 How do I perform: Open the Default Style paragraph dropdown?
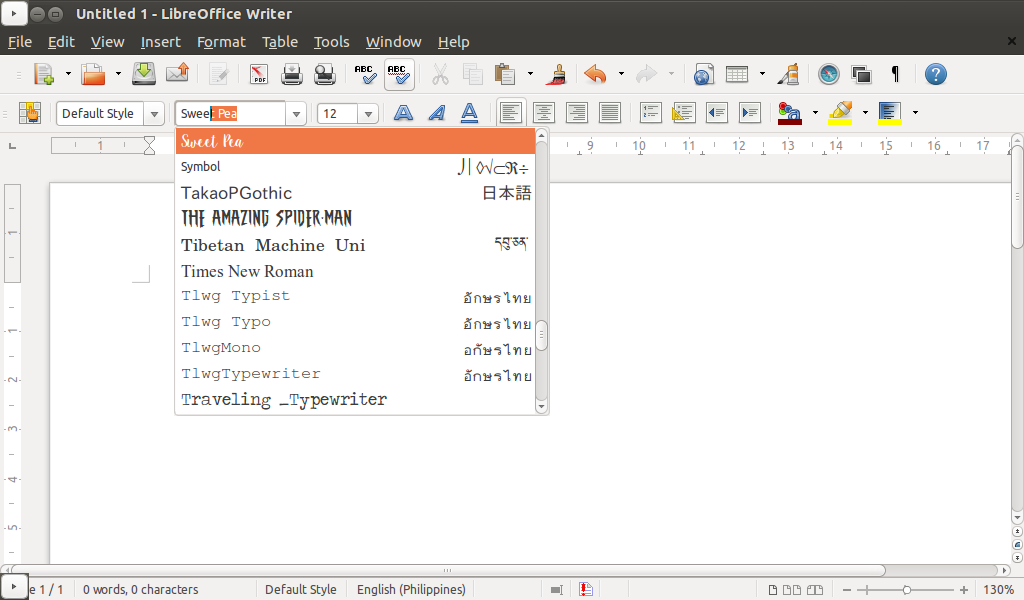[155, 113]
